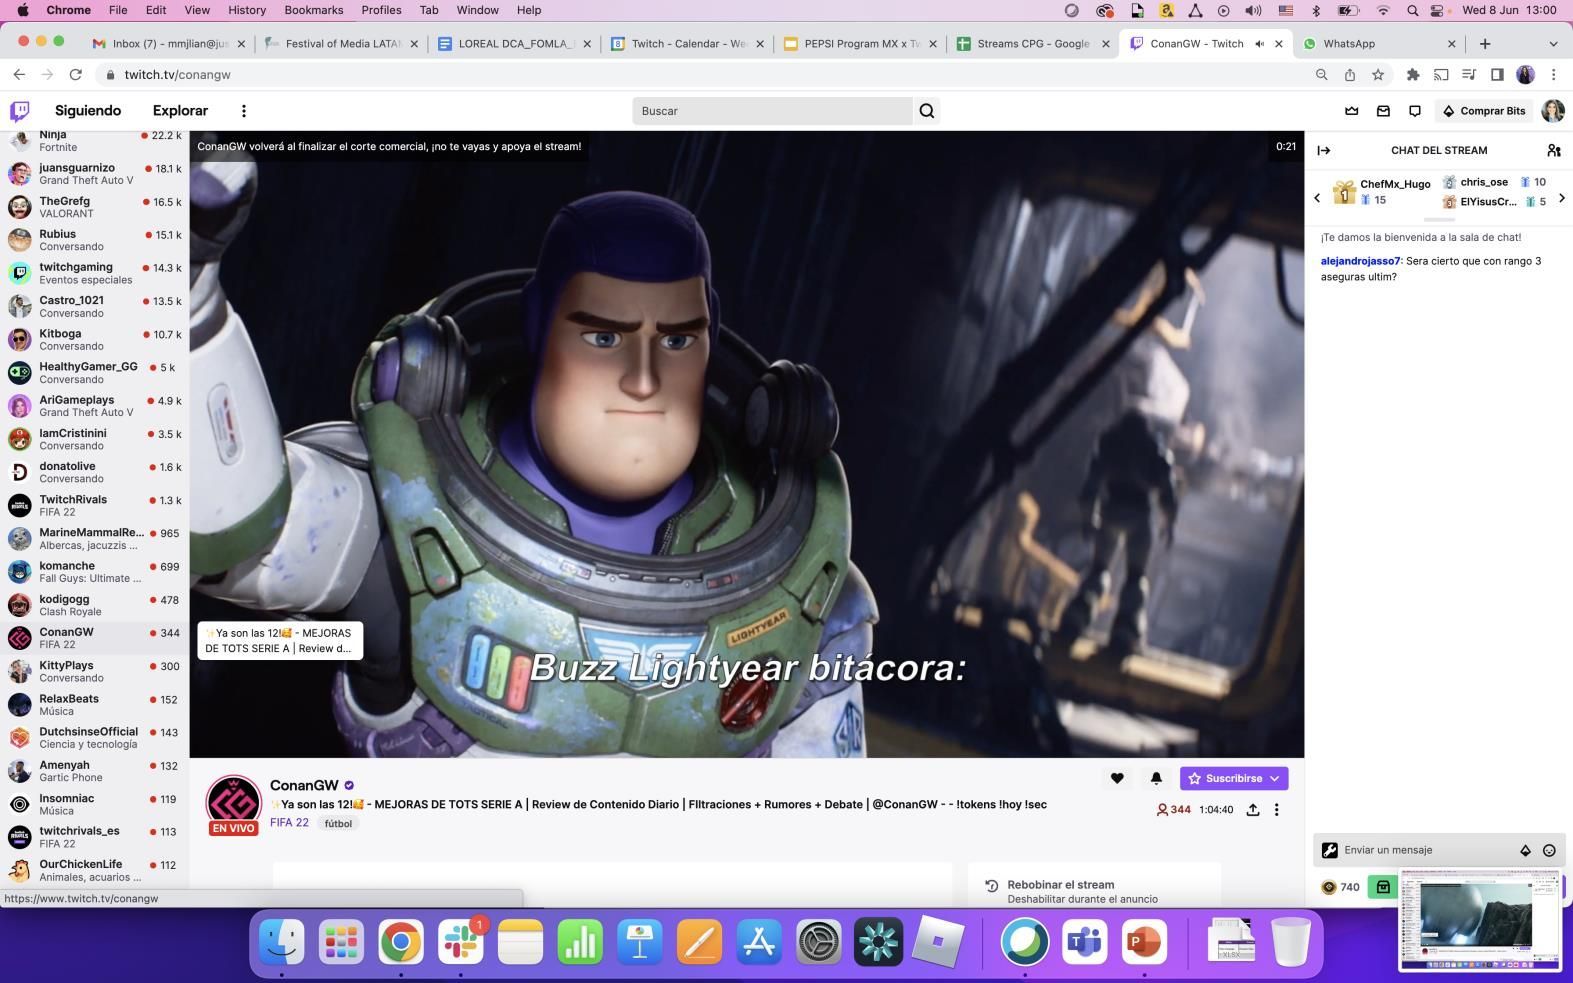The width and height of the screenshot is (1573, 983).
Task: Open the Twitch more options menu beside Explorar
Action: click(243, 111)
